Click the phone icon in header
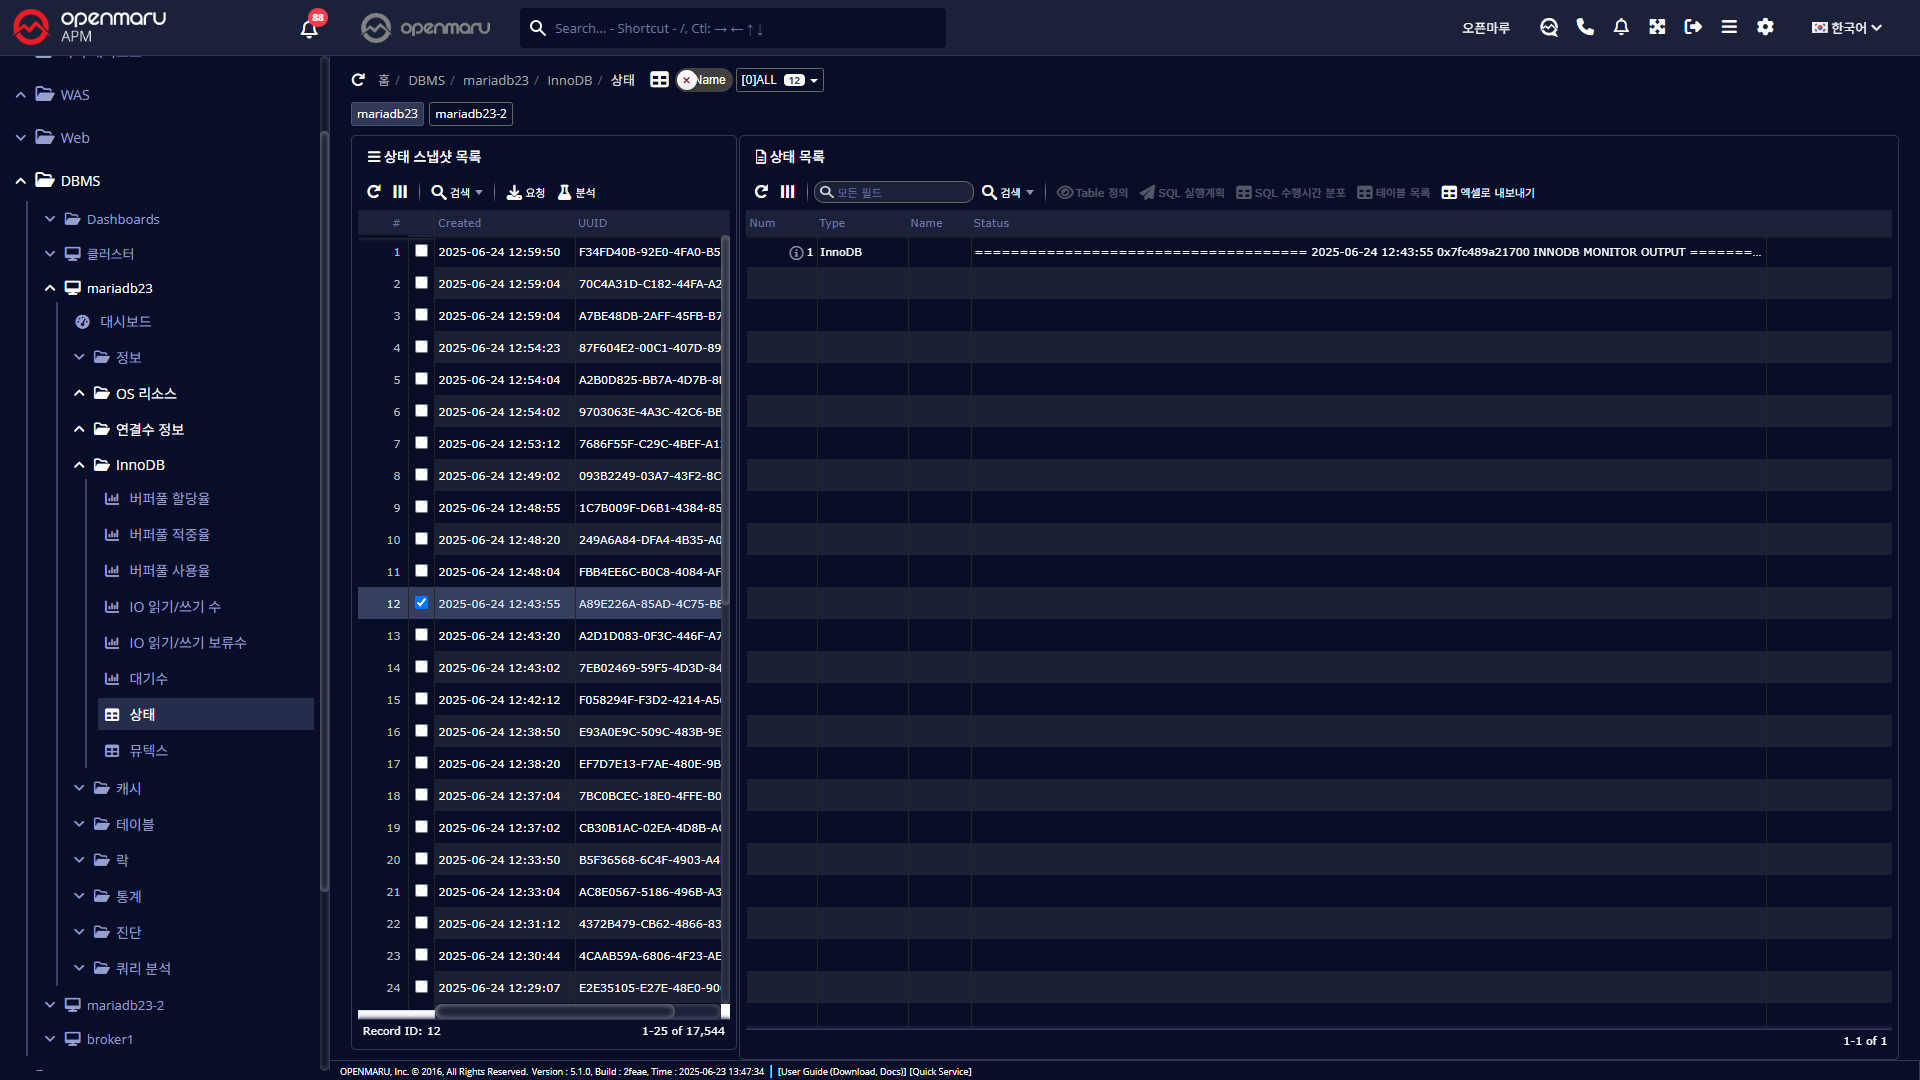Viewport: 1920px width, 1080px height. [x=1585, y=27]
